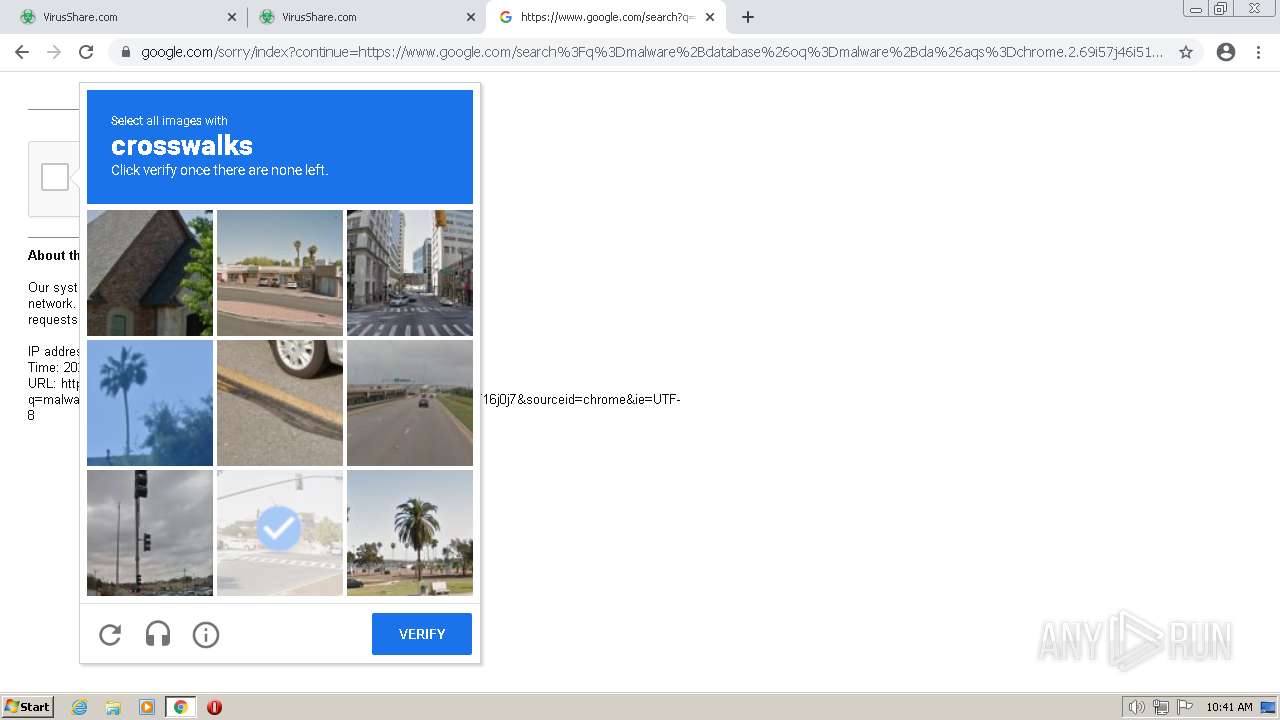Image resolution: width=1280 pixels, height=720 pixels.
Task: Select the parking lot storefront tile
Action: pos(280,273)
